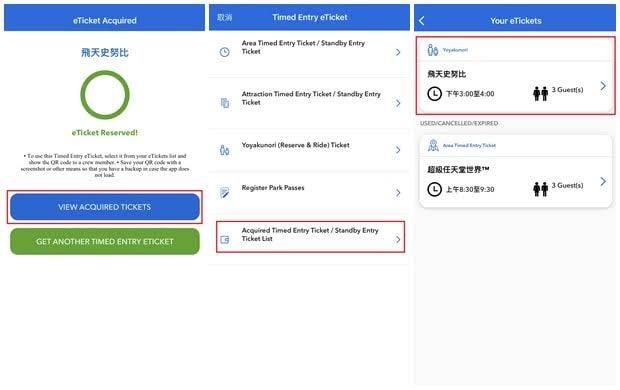Tap the 超級任天堂世界 ticket name
The image size is (620, 390).
(458, 170)
